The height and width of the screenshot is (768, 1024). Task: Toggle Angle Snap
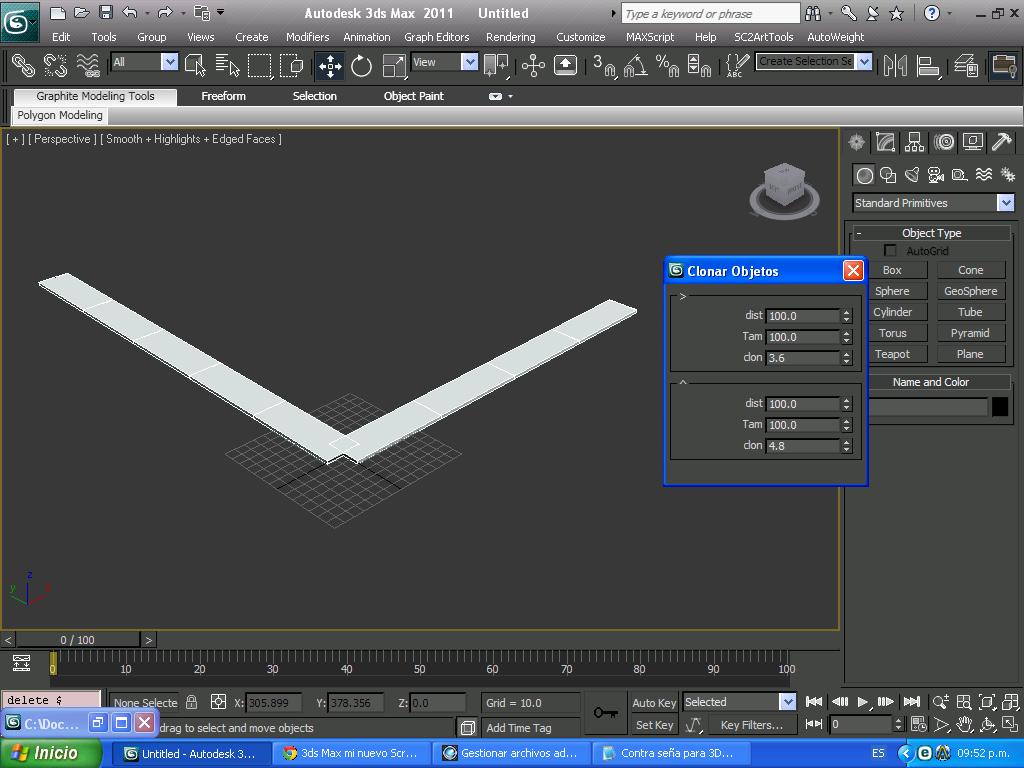point(635,65)
